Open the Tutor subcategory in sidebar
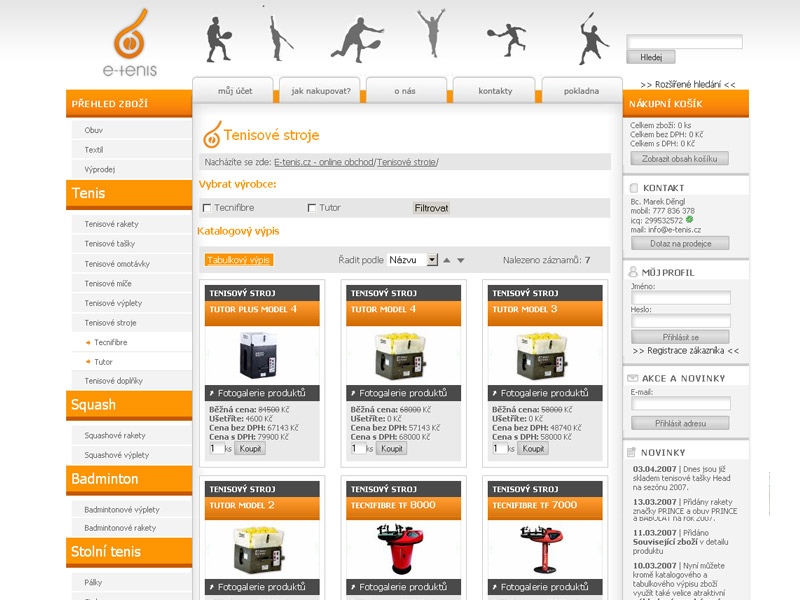 pyautogui.click(x=103, y=362)
